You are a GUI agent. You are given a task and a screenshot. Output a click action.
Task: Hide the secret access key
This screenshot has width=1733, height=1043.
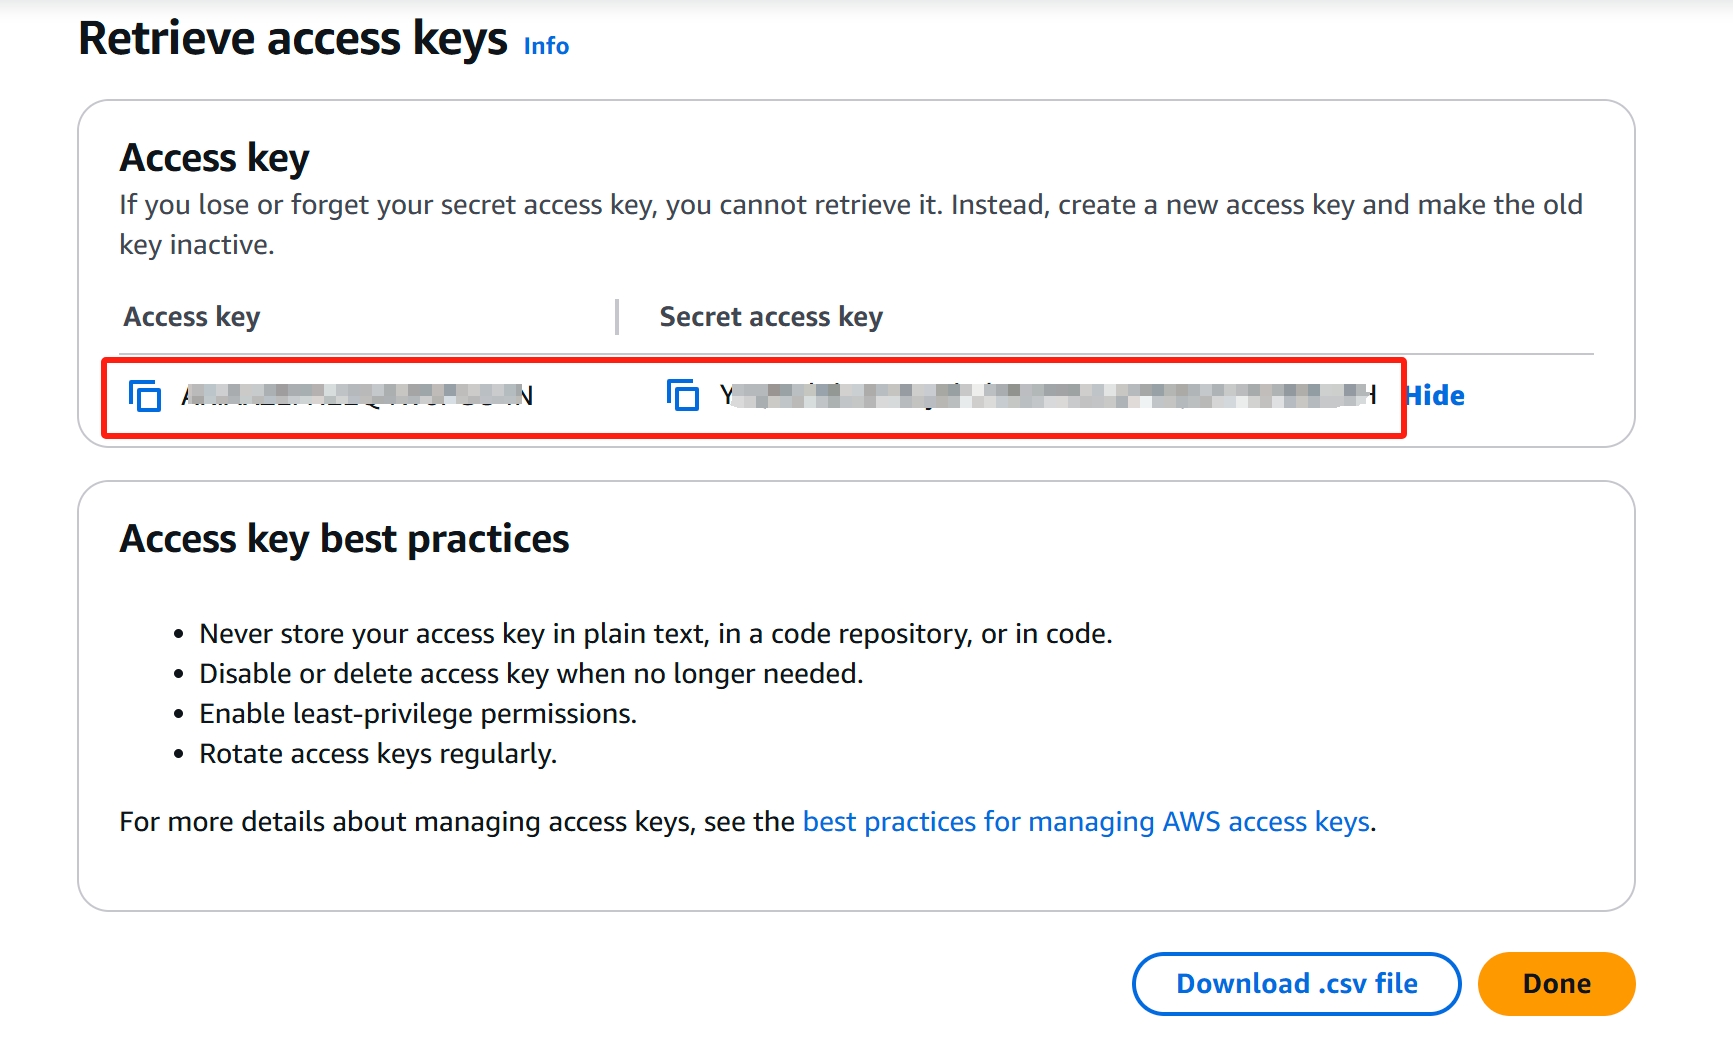1435,396
